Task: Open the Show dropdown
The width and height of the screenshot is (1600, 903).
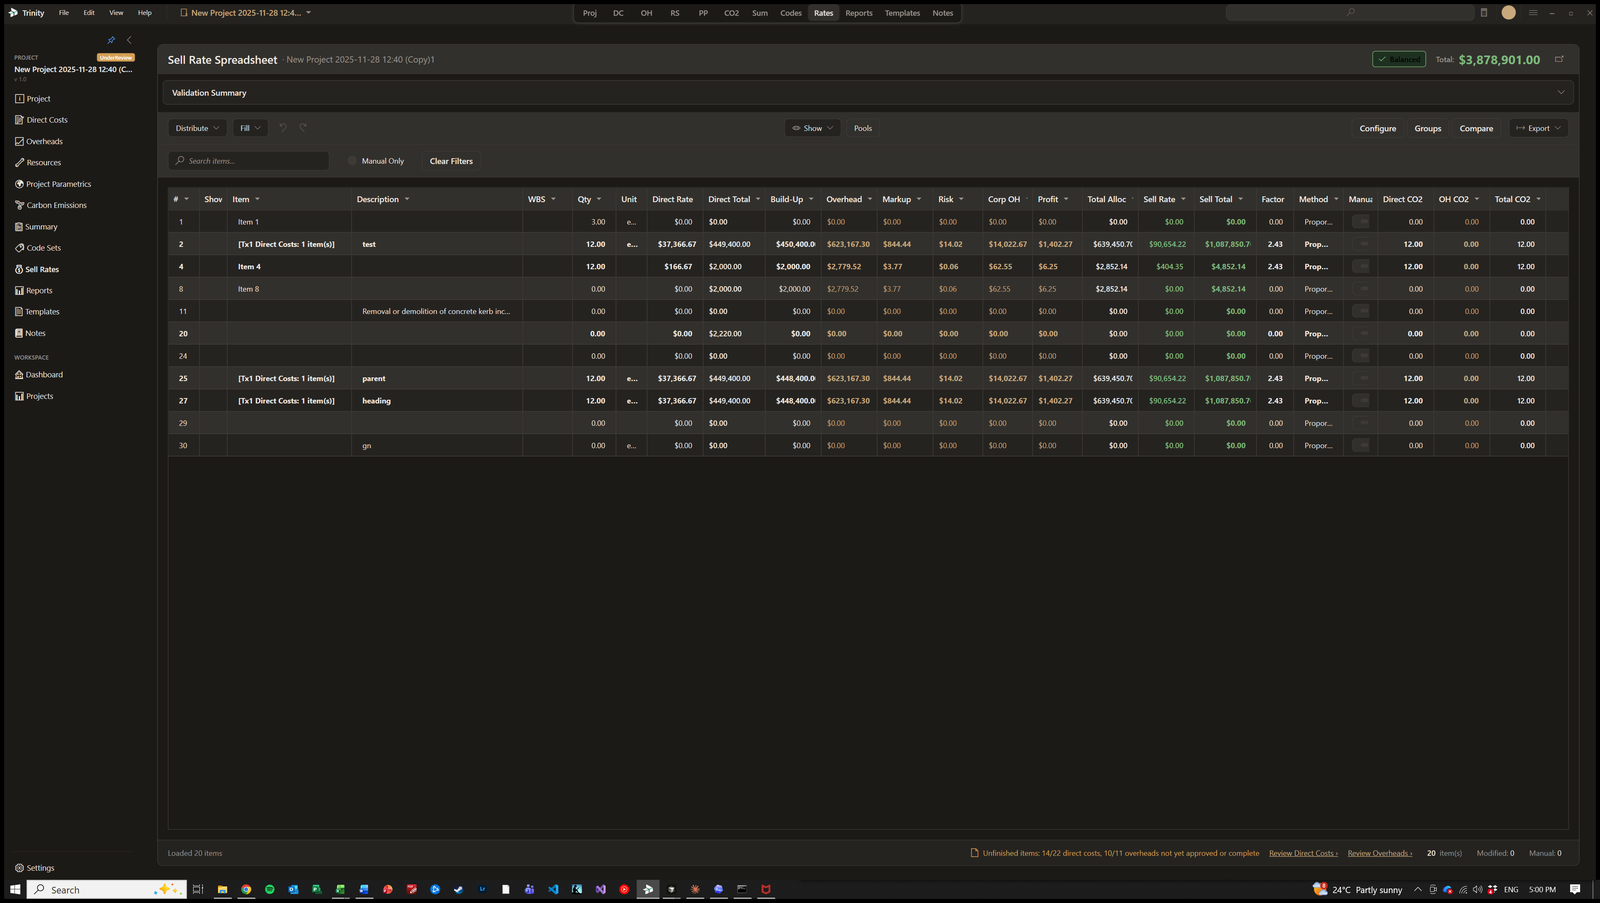Action: pyautogui.click(x=812, y=128)
